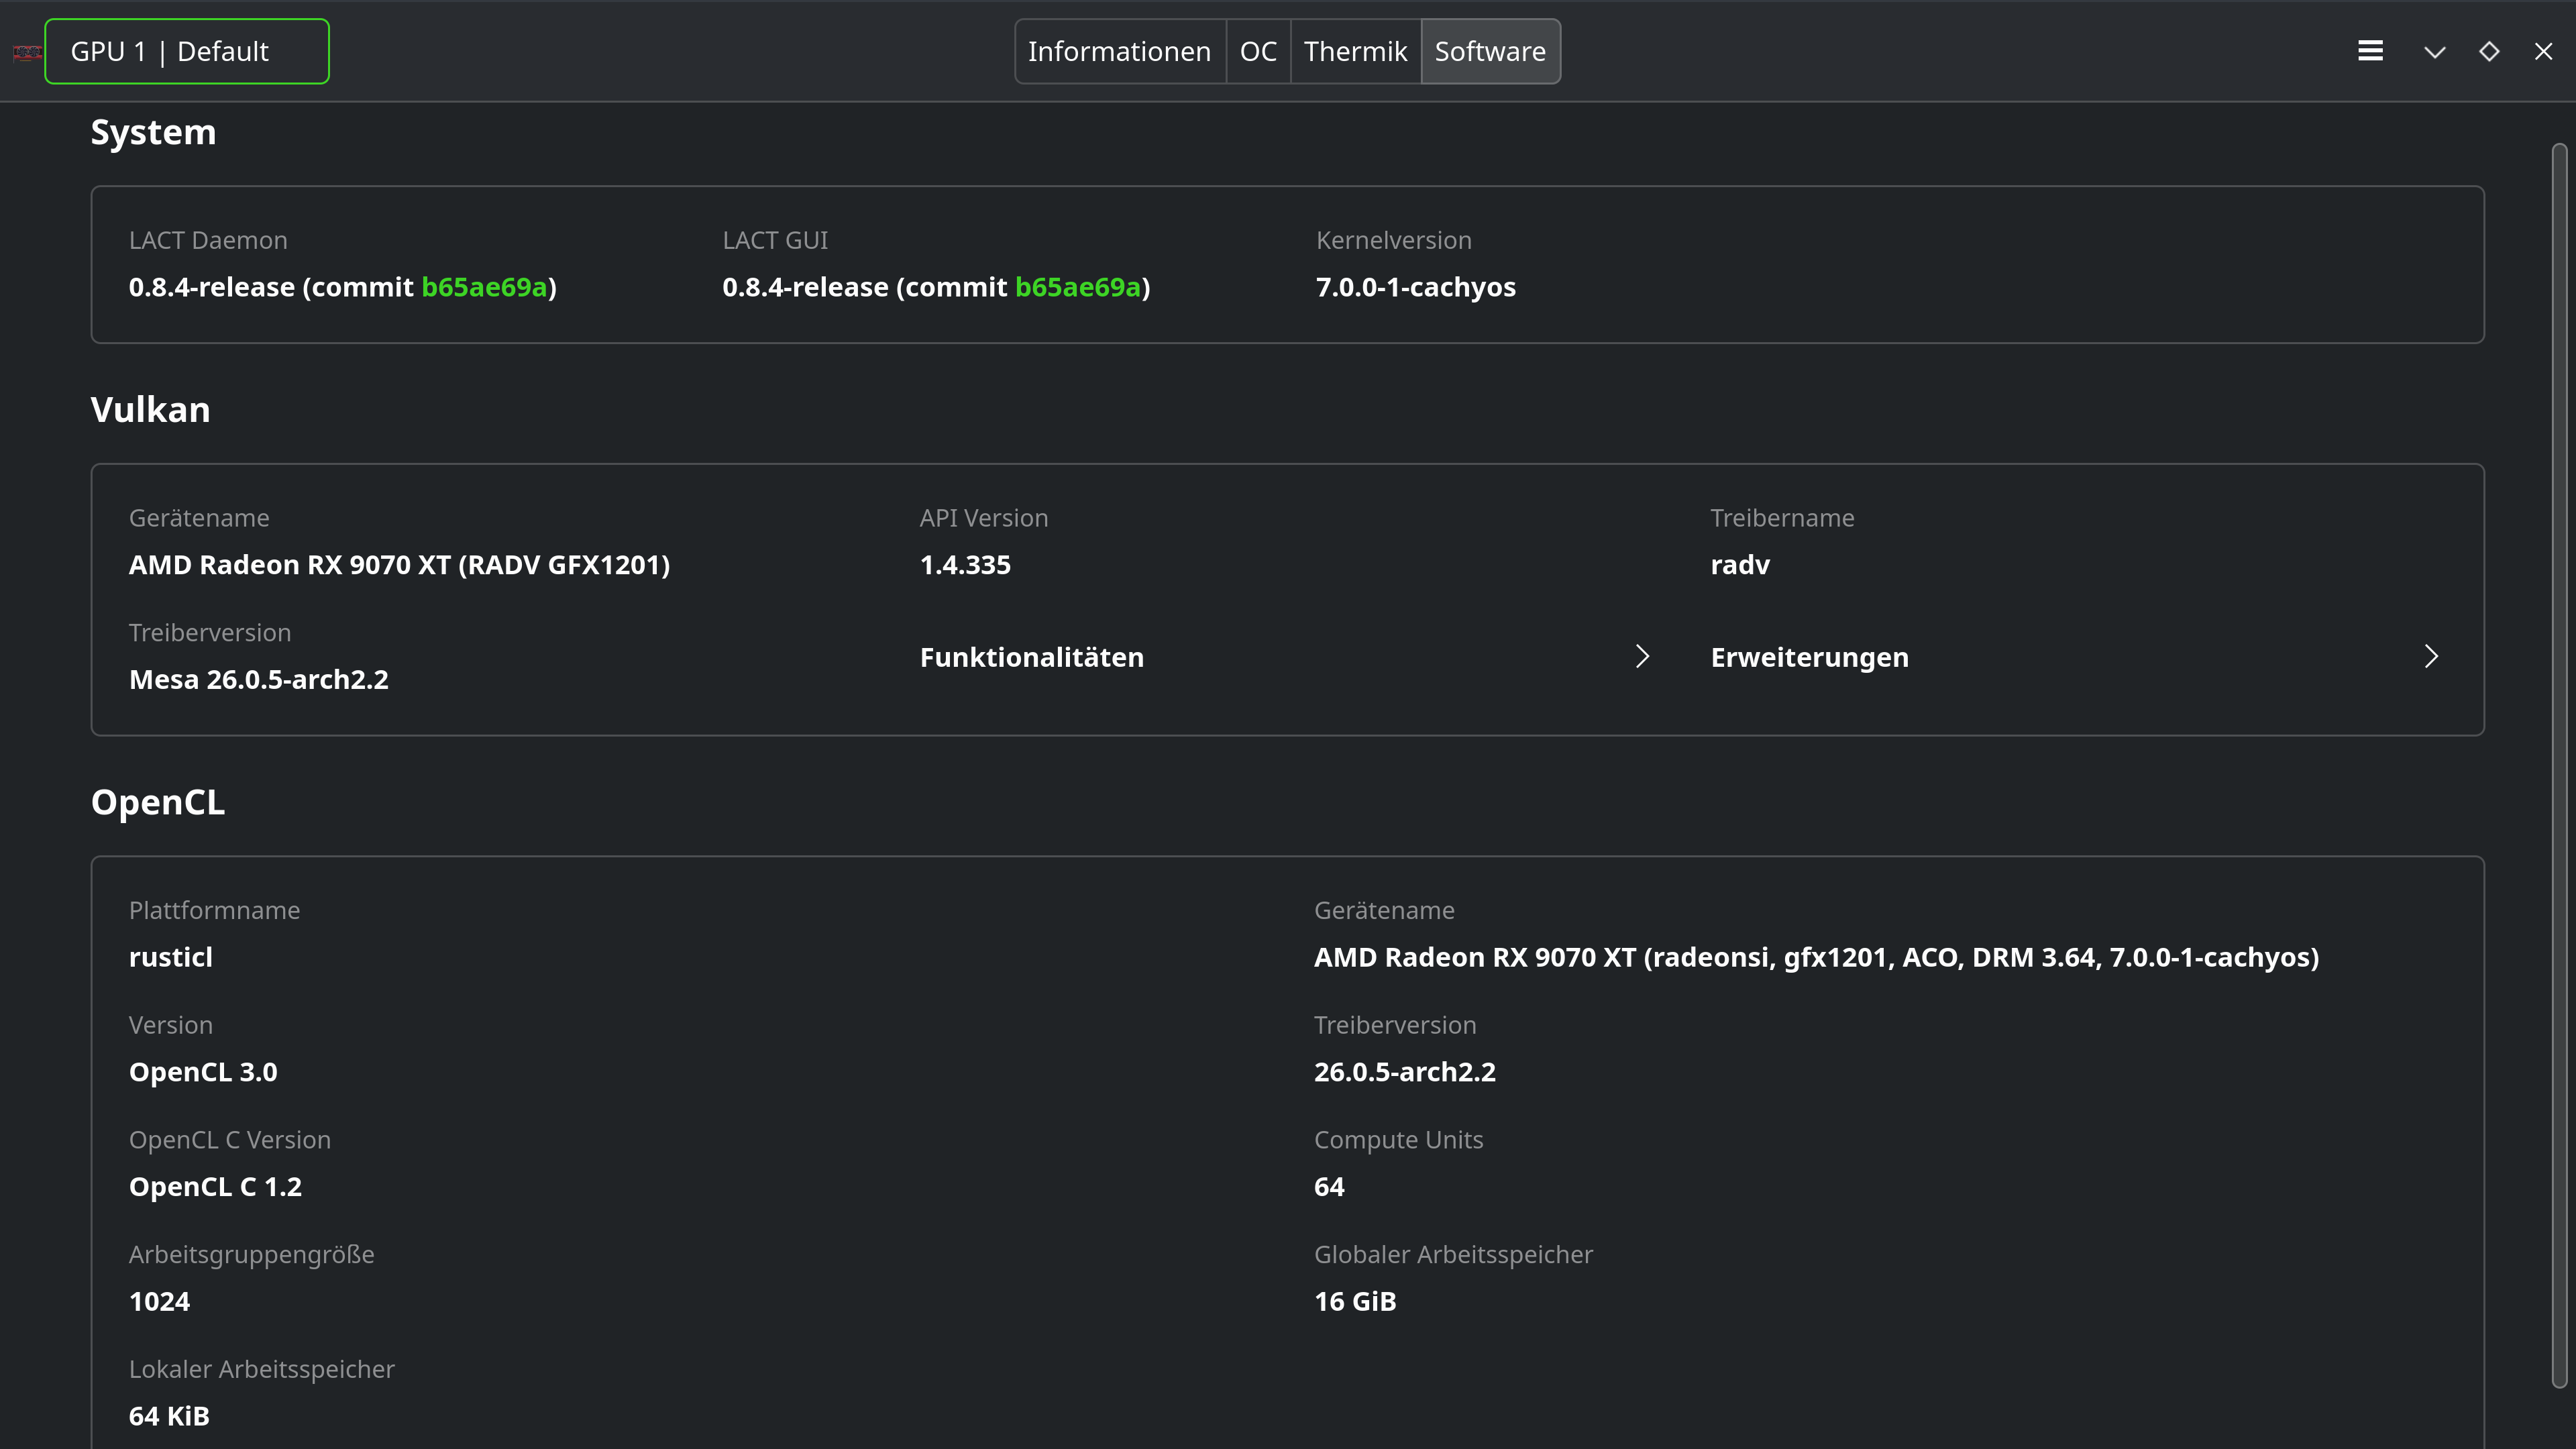Select the Plattformname value rusticl
Viewport: 2576px width, 1449px height.
[x=171, y=957]
